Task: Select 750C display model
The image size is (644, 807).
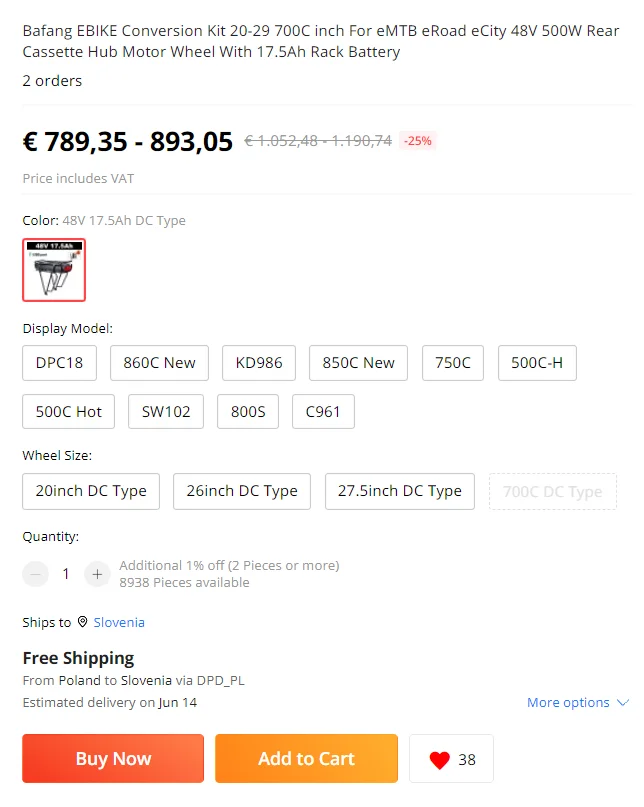Action: click(x=453, y=363)
